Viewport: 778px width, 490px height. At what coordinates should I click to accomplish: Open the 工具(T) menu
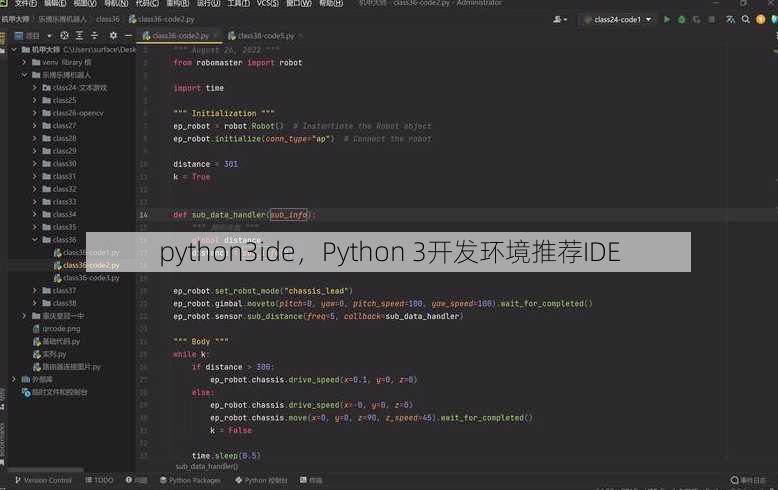239,3
